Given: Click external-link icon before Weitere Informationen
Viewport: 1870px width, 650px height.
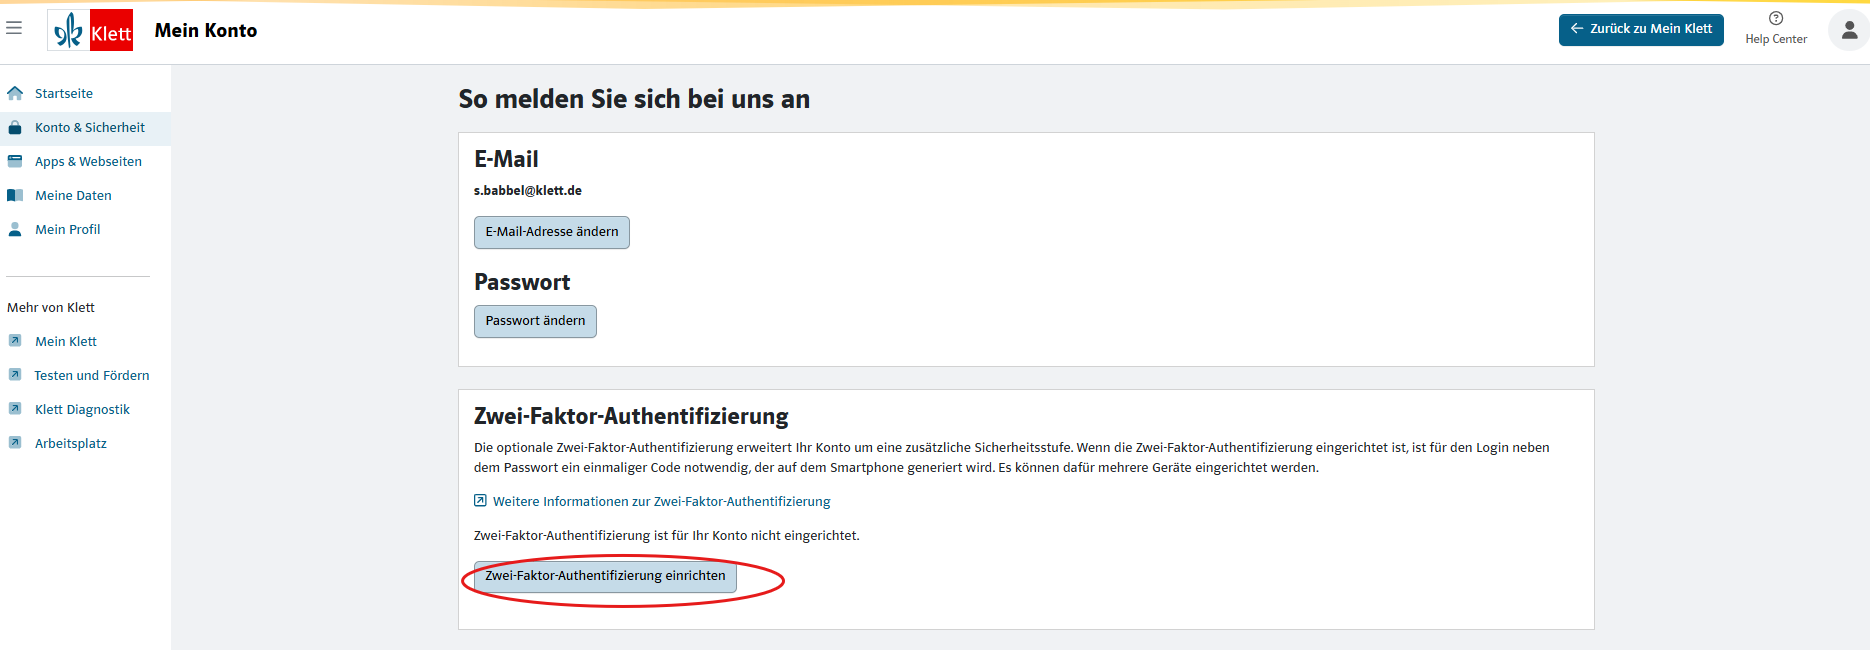Looking at the screenshot, I should (480, 501).
